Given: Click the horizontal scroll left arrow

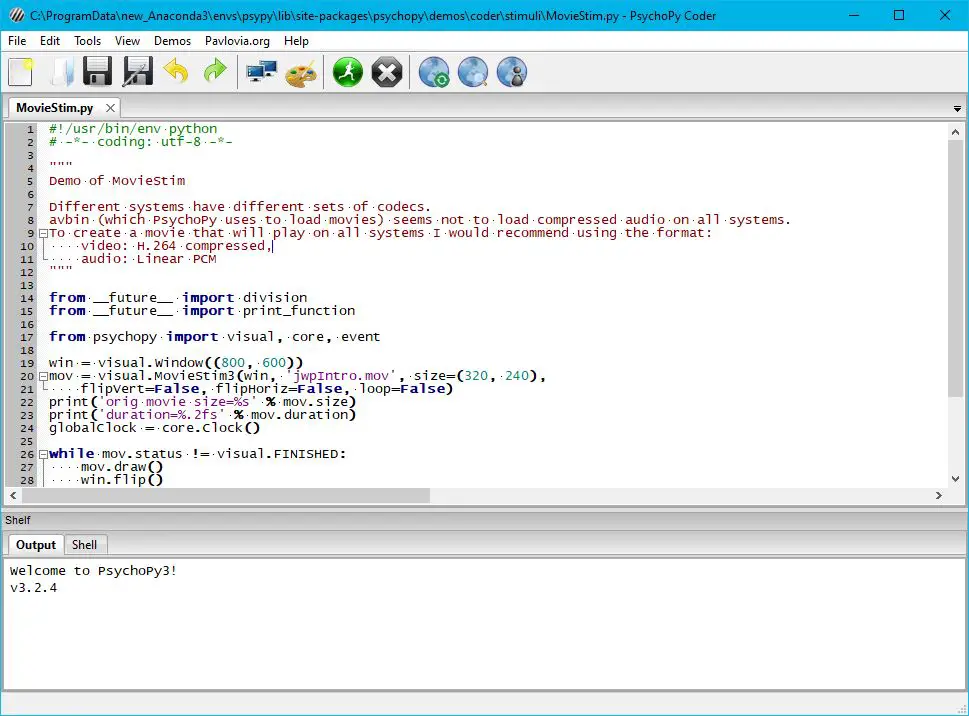Looking at the screenshot, I should [13, 495].
